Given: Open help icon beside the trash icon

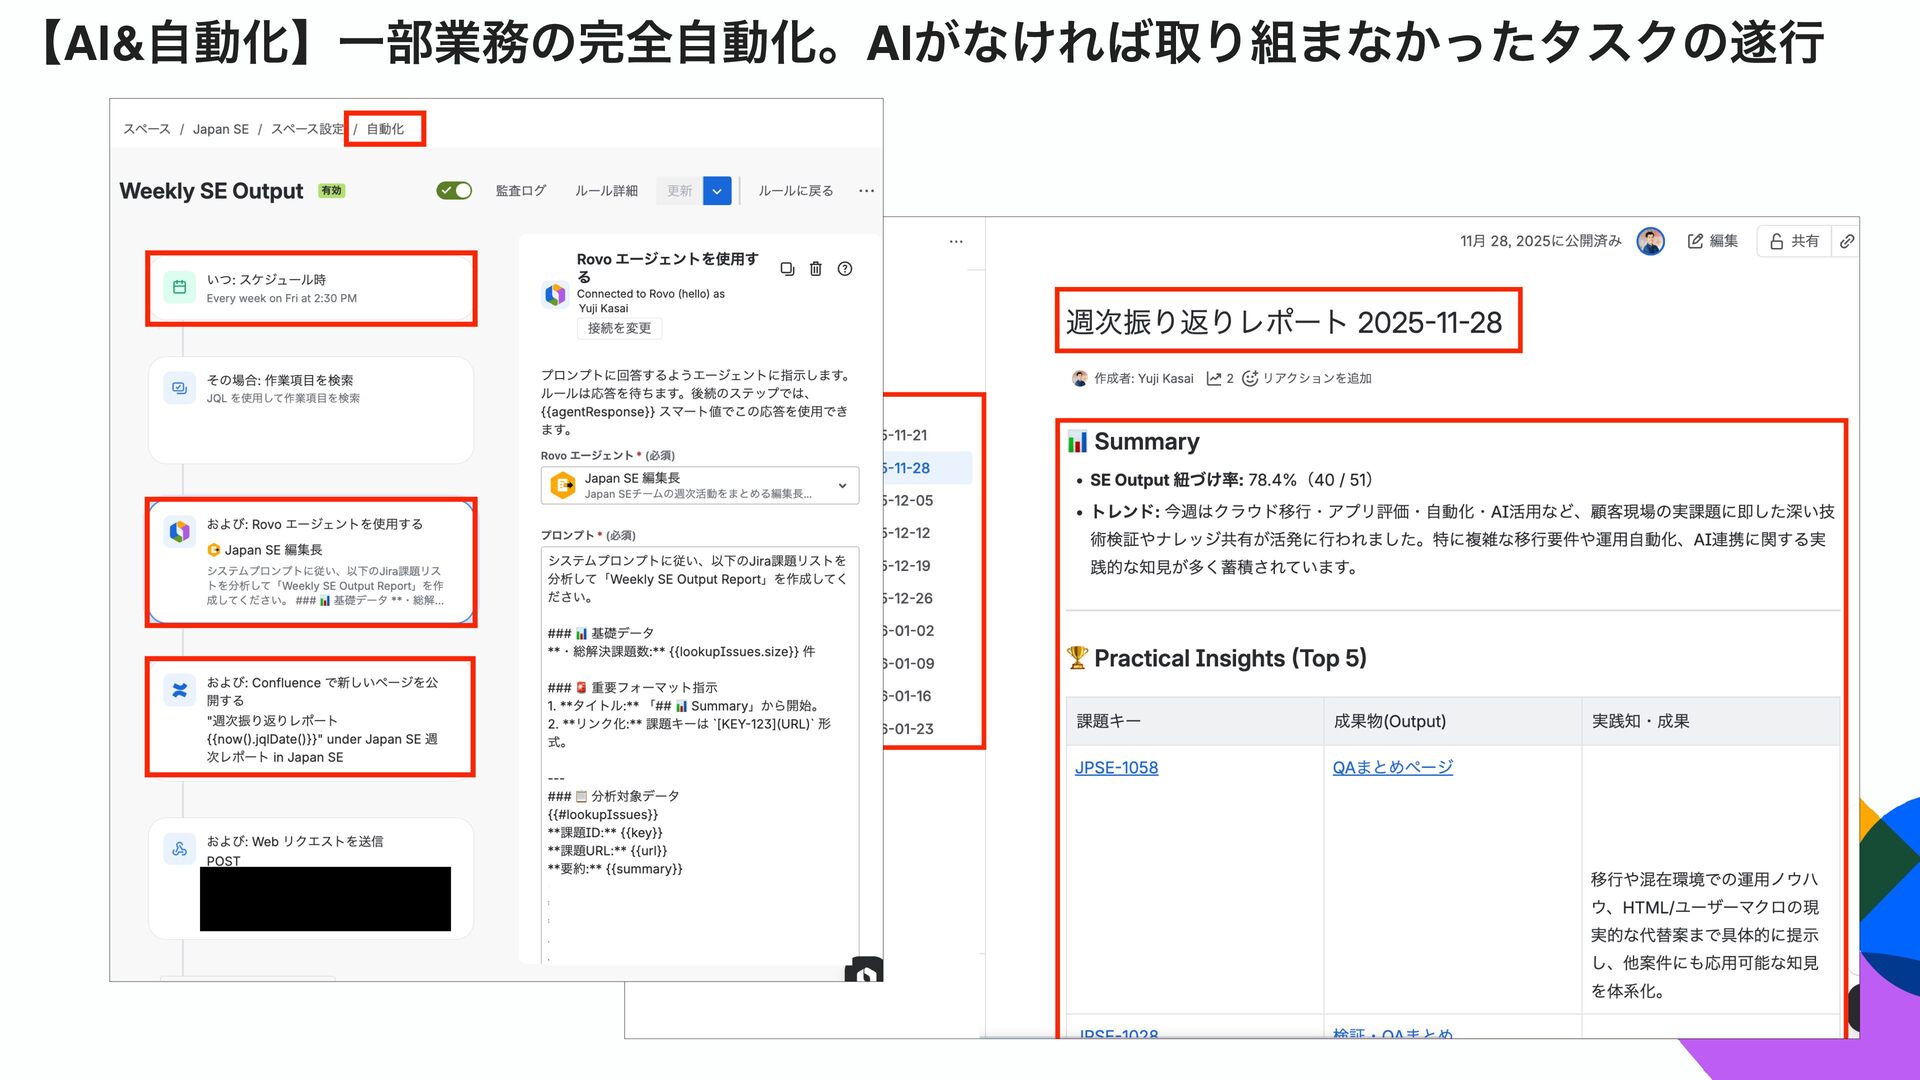Looking at the screenshot, I should 845,269.
